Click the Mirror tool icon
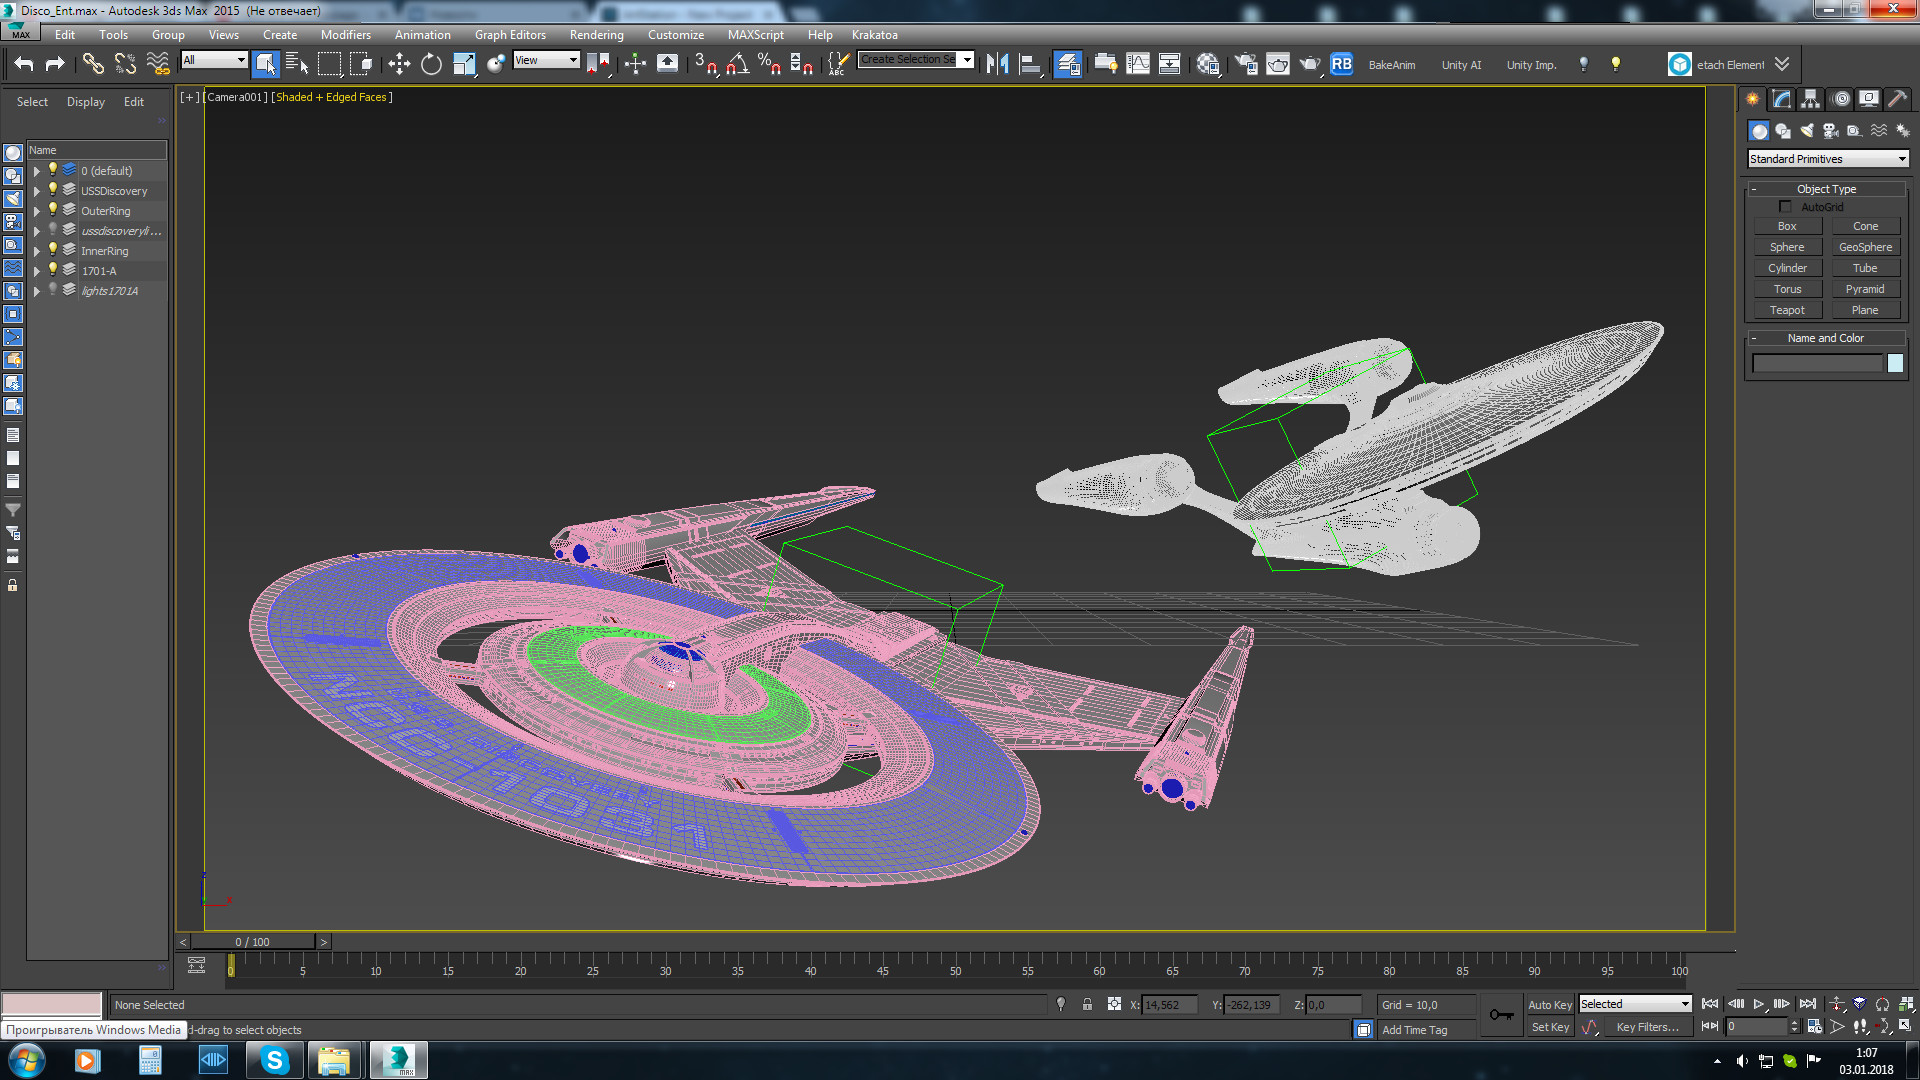Viewport: 1920px width, 1080px height. [x=997, y=64]
